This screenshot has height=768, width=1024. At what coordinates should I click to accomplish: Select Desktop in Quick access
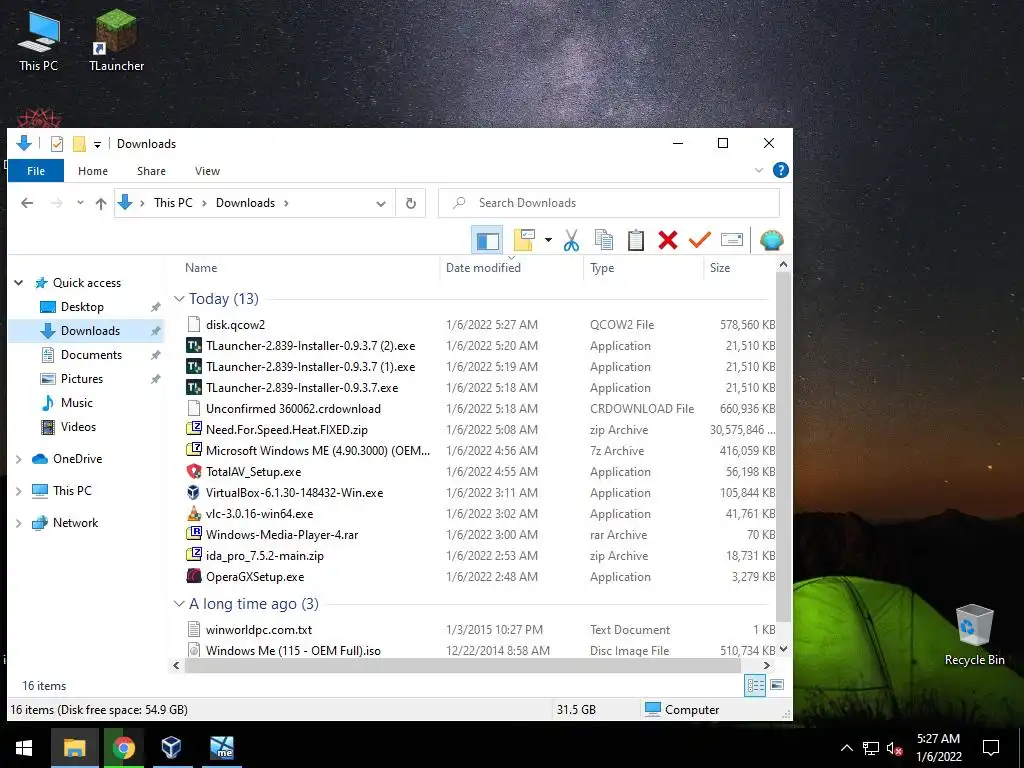coord(82,307)
